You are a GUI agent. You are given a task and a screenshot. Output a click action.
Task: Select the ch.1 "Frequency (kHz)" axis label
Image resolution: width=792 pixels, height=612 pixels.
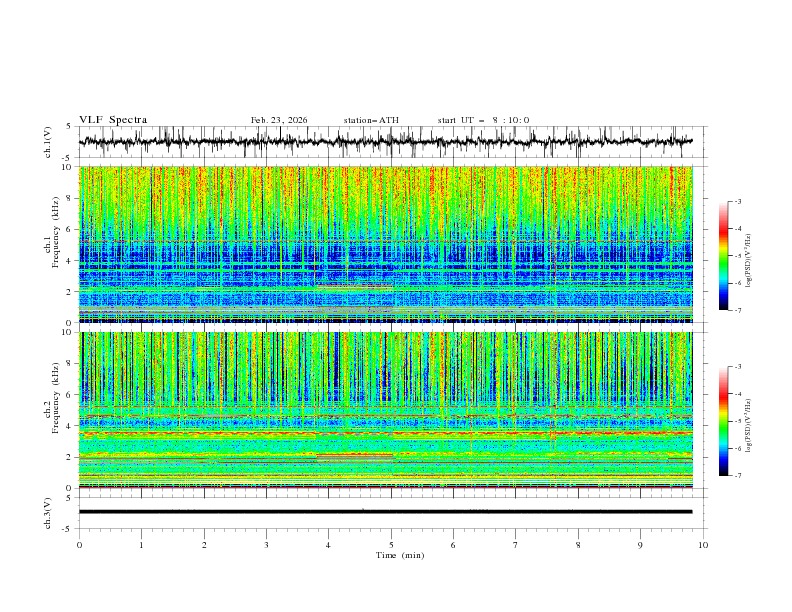(x=56, y=230)
